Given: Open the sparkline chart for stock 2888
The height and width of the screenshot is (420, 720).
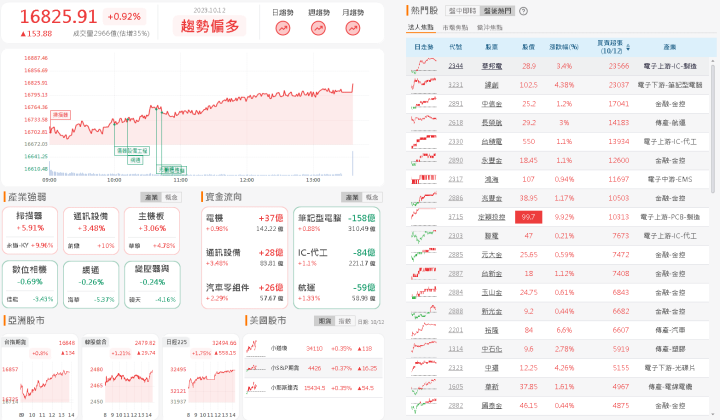Looking at the screenshot, I should point(424,311).
